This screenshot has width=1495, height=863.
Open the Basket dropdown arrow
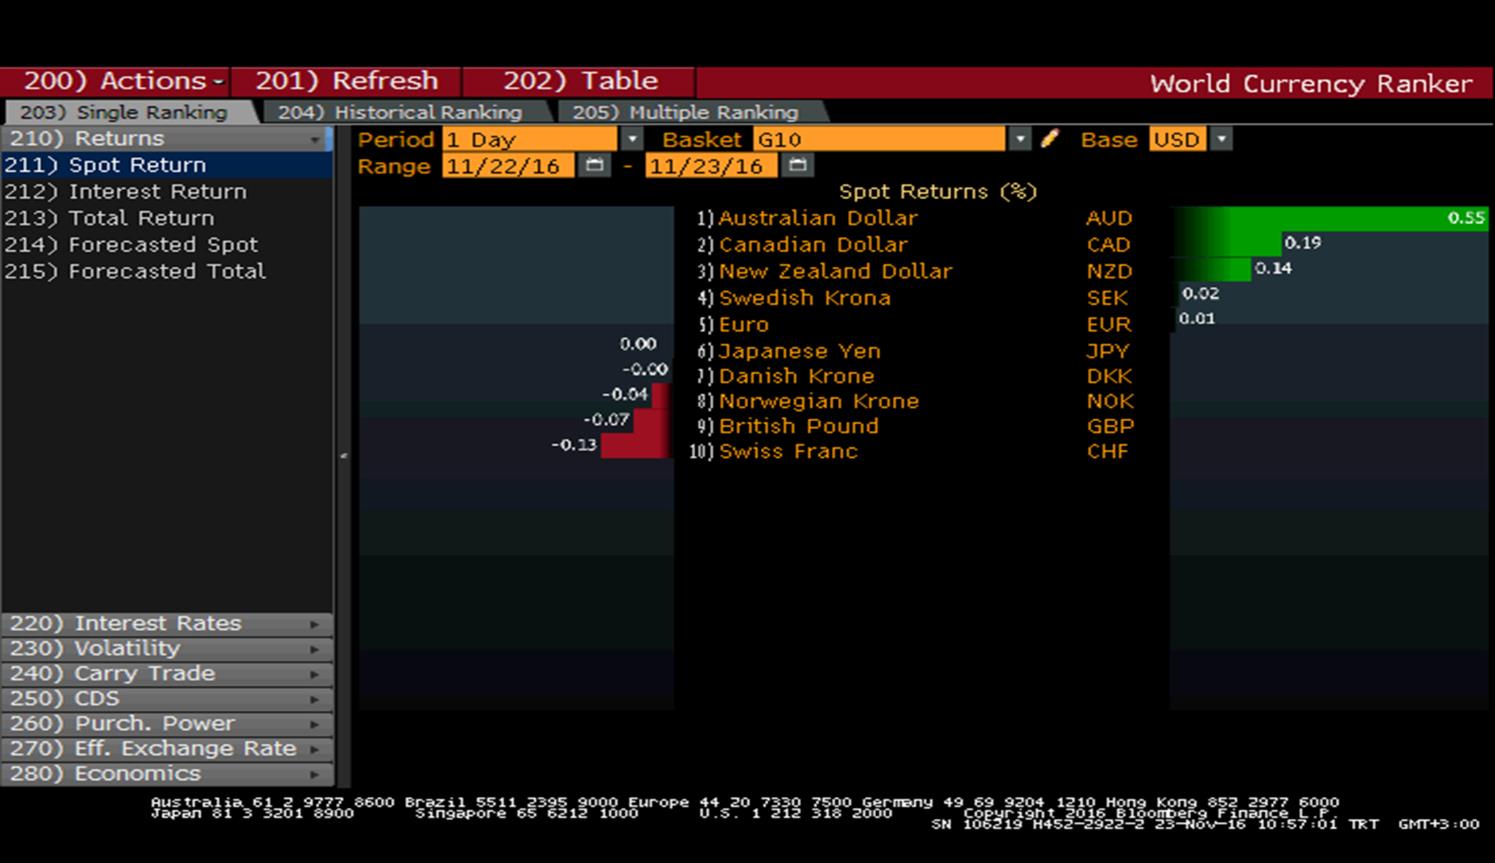click(1019, 139)
